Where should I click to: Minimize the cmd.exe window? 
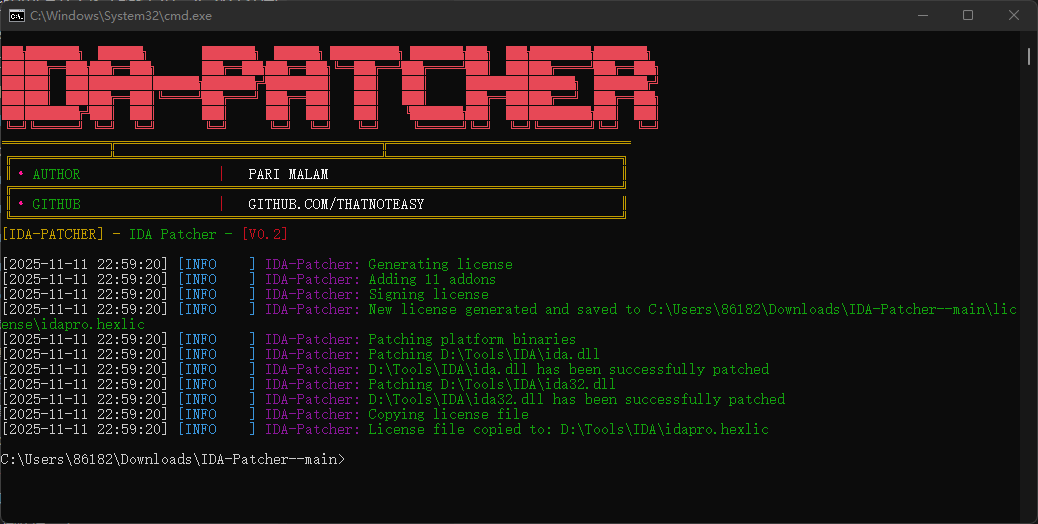pos(921,15)
